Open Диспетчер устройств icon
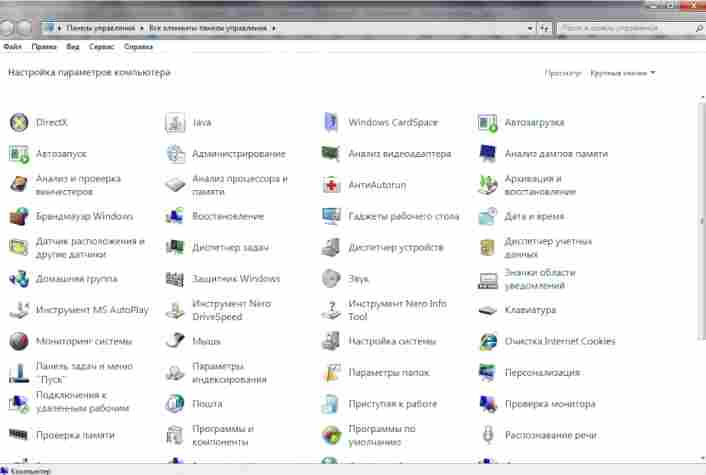The image size is (706, 475). pyautogui.click(x=331, y=248)
